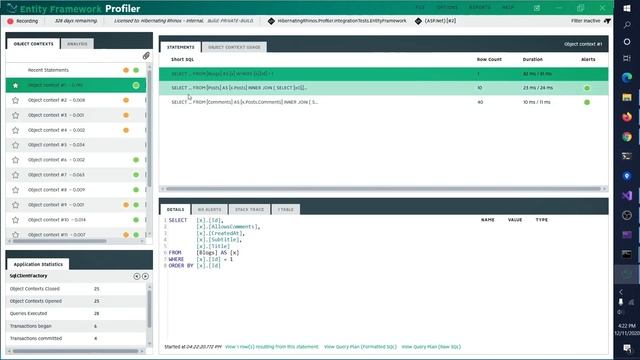Select Object context #10 - 0.014
The height and width of the screenshot is (360, 640).
click(x=76, y=220)
